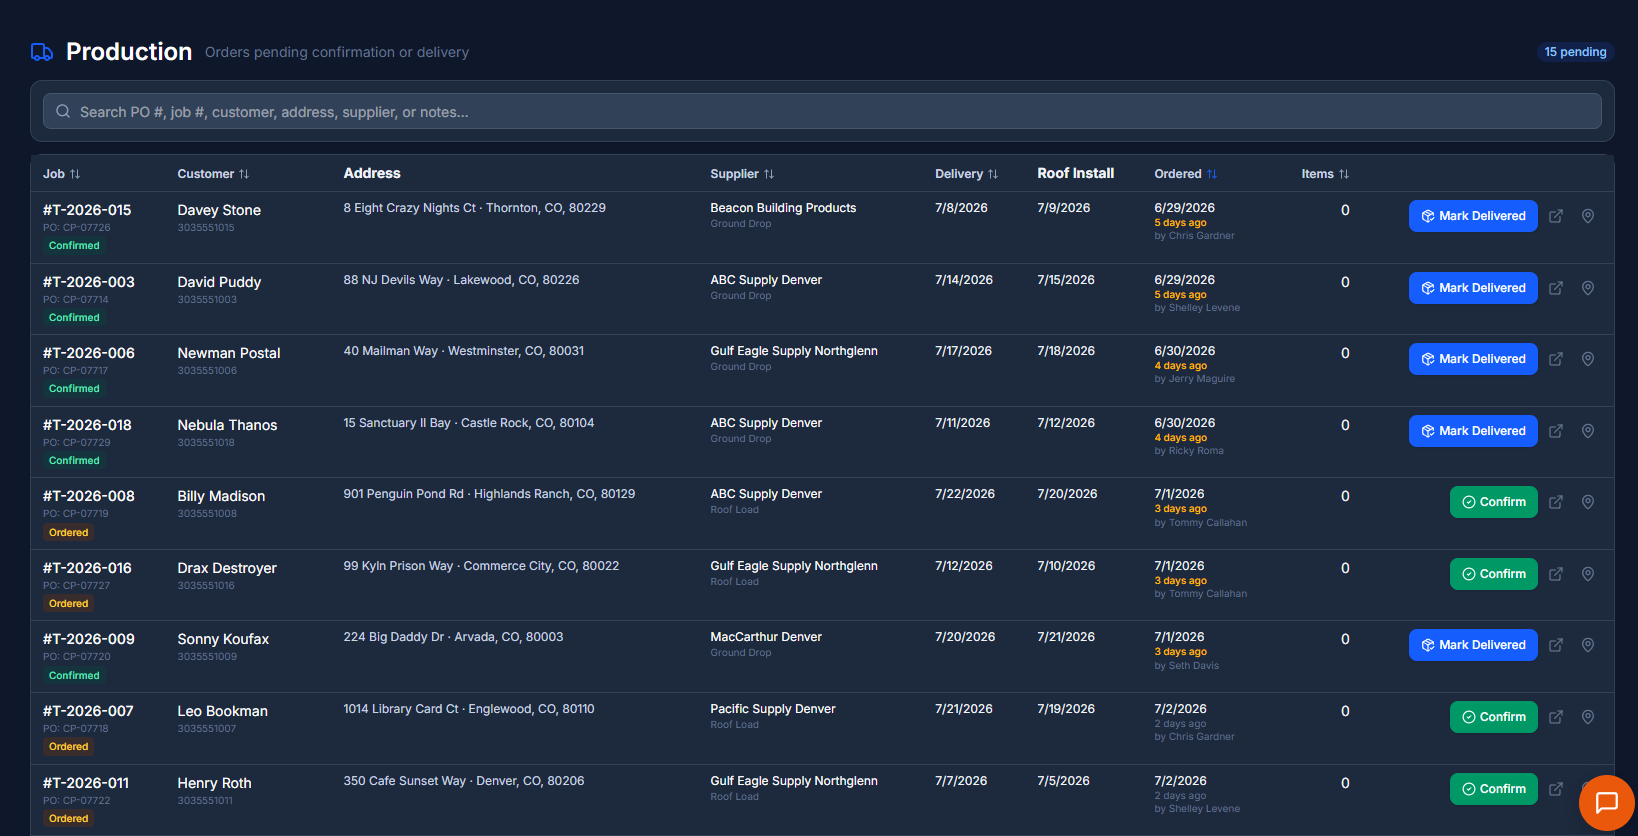Click Ordered status badge for T-2026-008

68,533
